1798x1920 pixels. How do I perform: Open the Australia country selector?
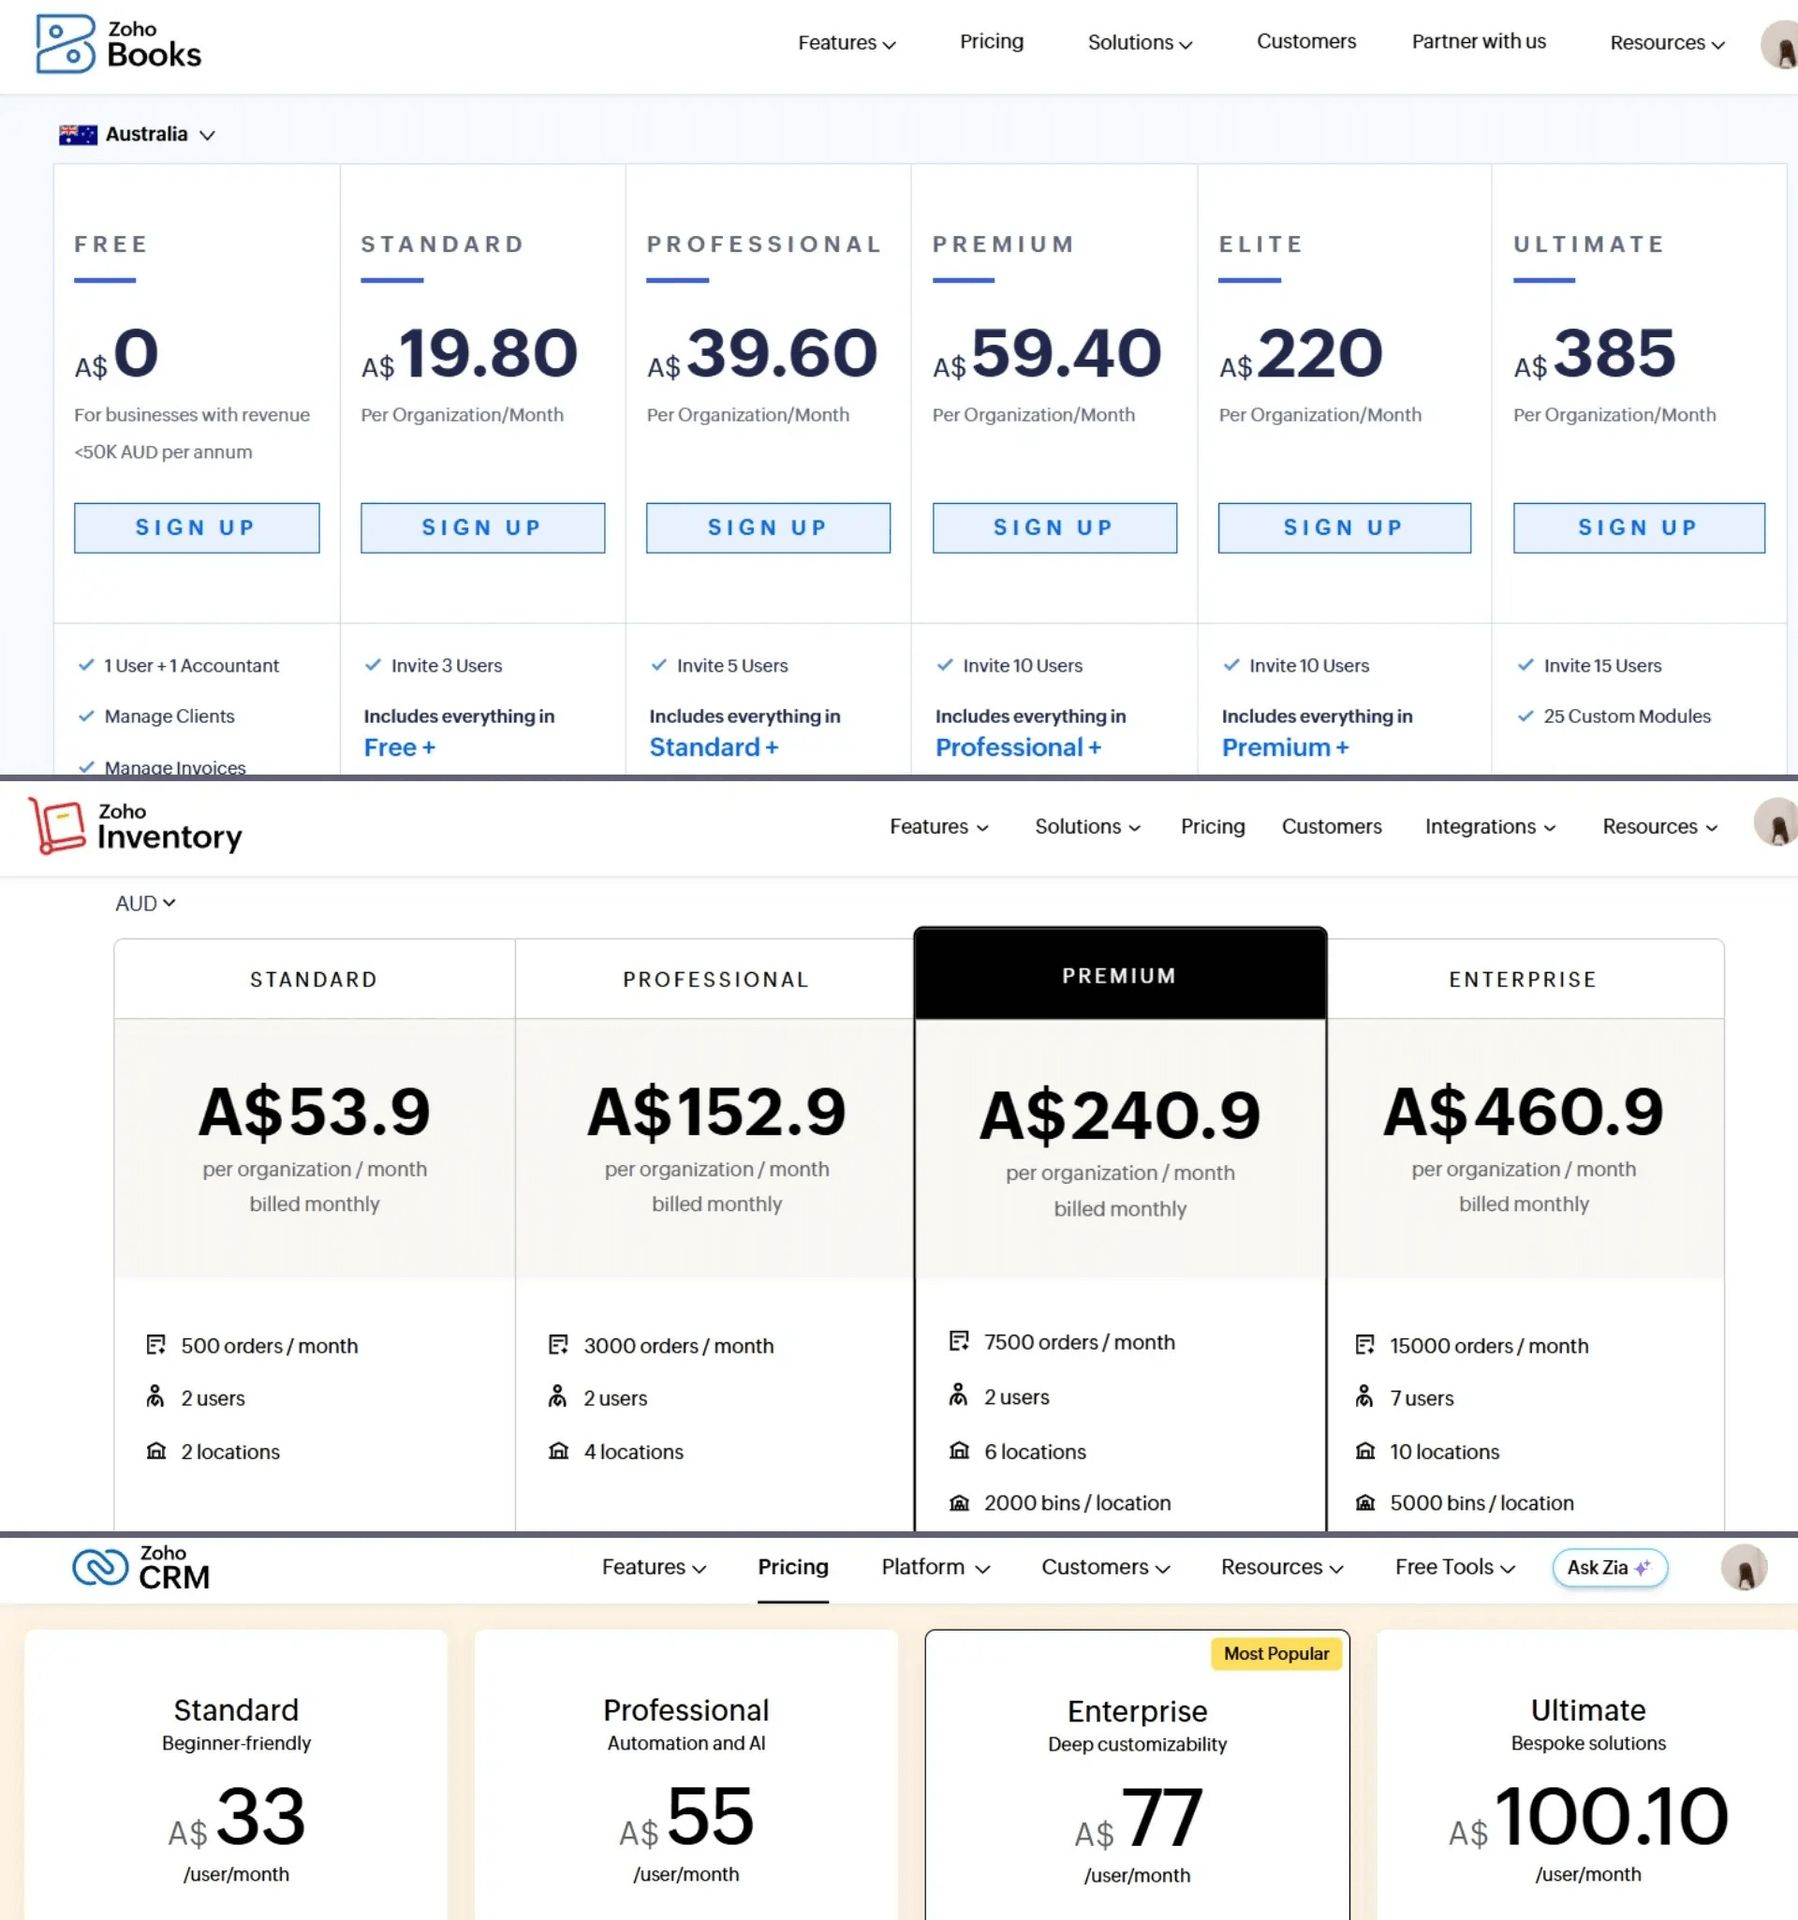click(137, 134)
